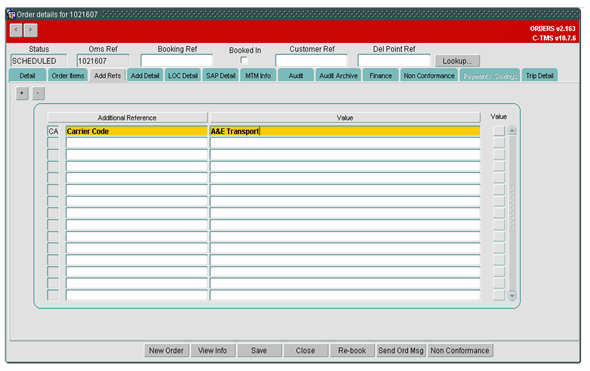
Task: Click the wide Value column header
Action: pos(345,118)
